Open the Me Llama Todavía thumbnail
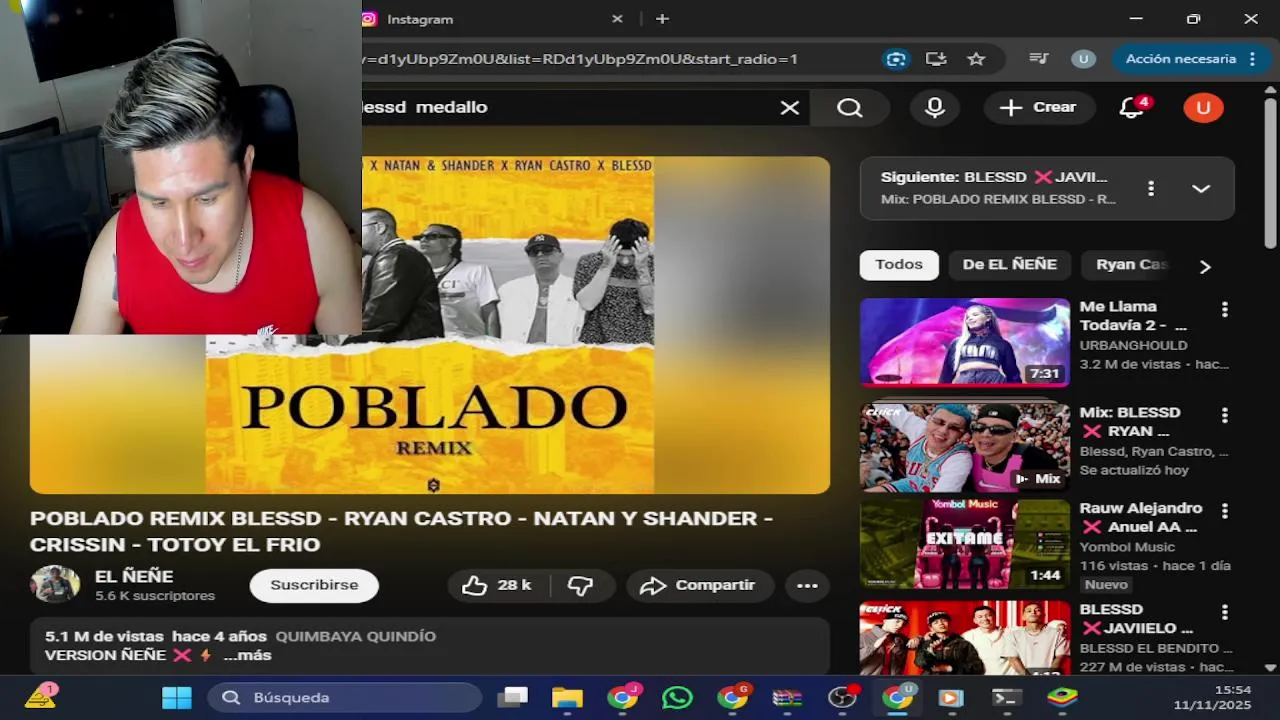 965,342
